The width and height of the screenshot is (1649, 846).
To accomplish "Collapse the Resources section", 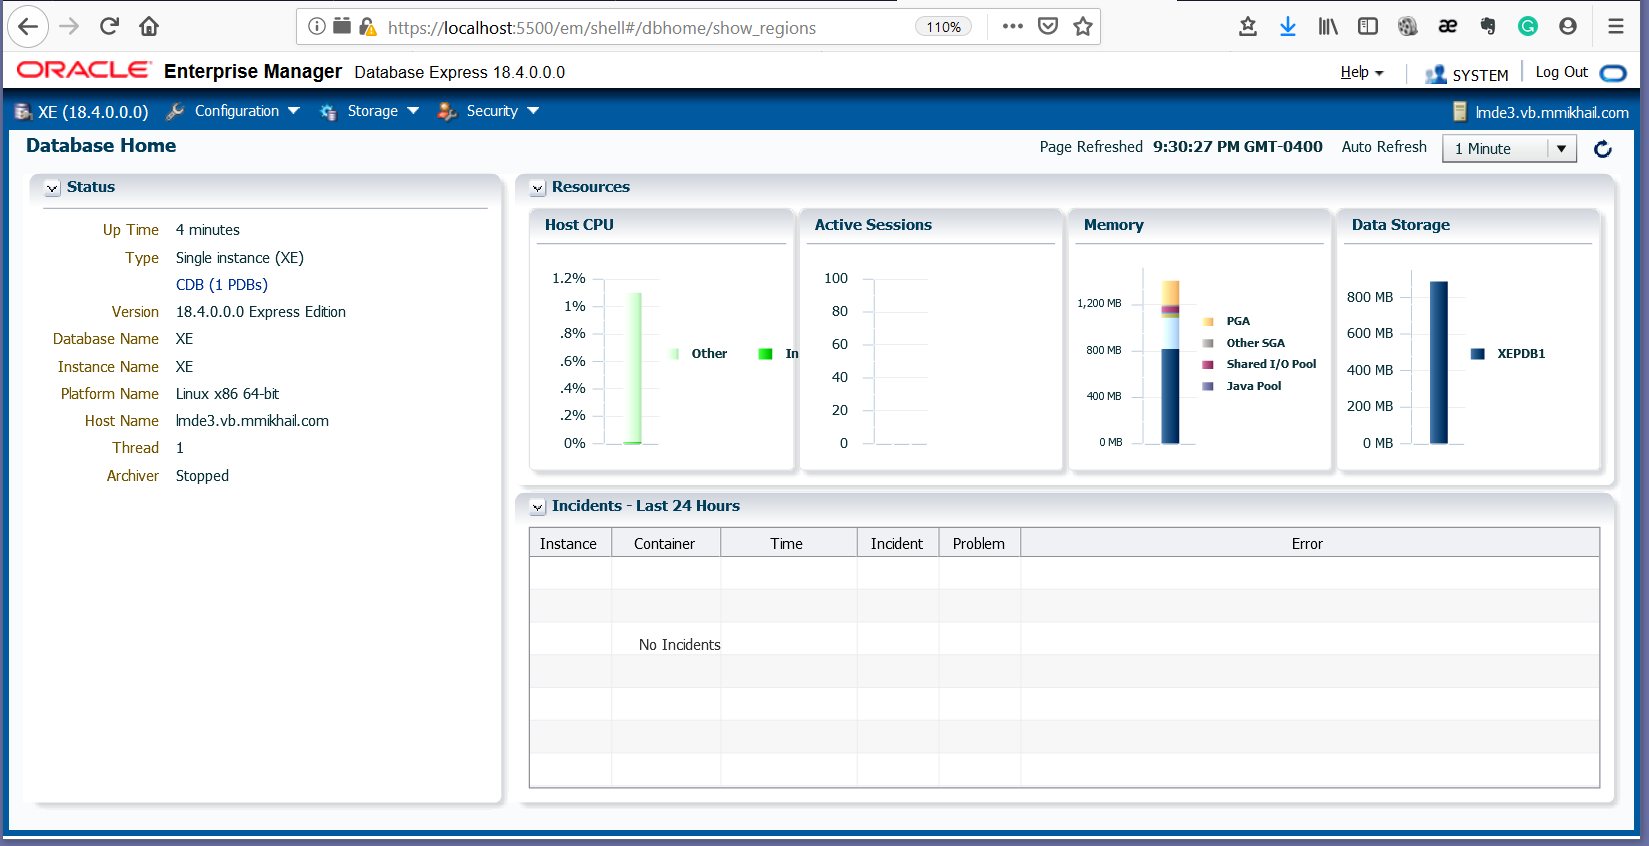I will click(x=537, y=188).
